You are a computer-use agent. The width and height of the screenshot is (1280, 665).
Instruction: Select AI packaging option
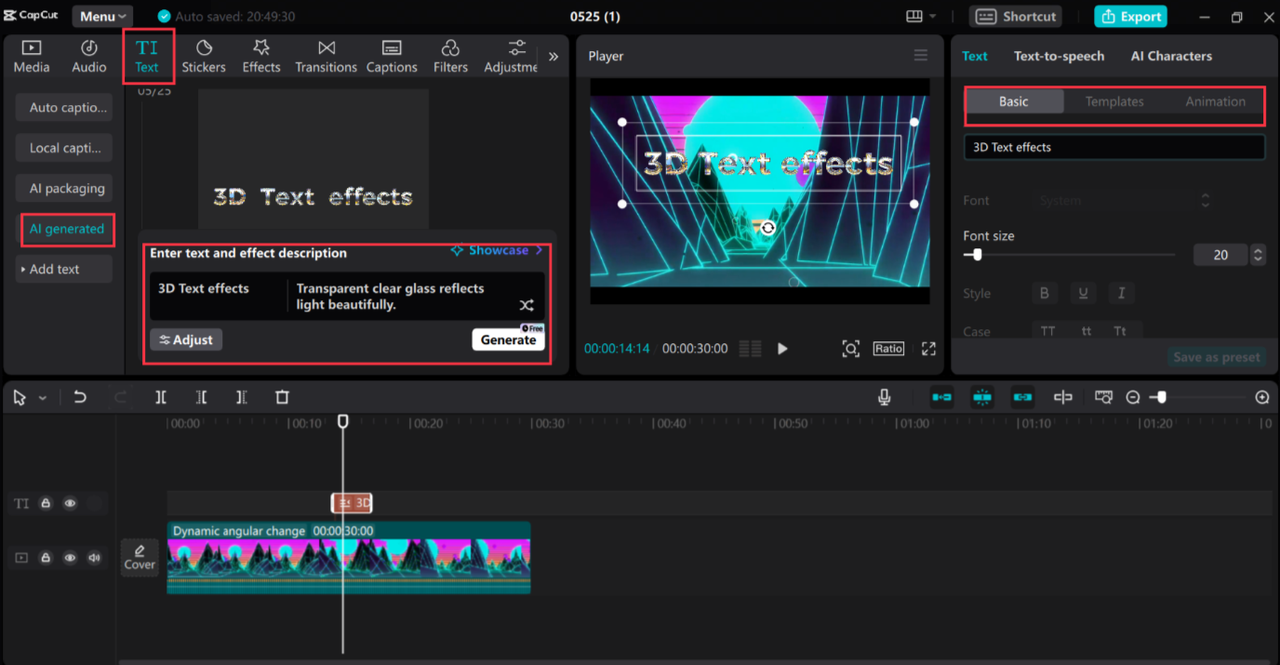click(64, 188)
